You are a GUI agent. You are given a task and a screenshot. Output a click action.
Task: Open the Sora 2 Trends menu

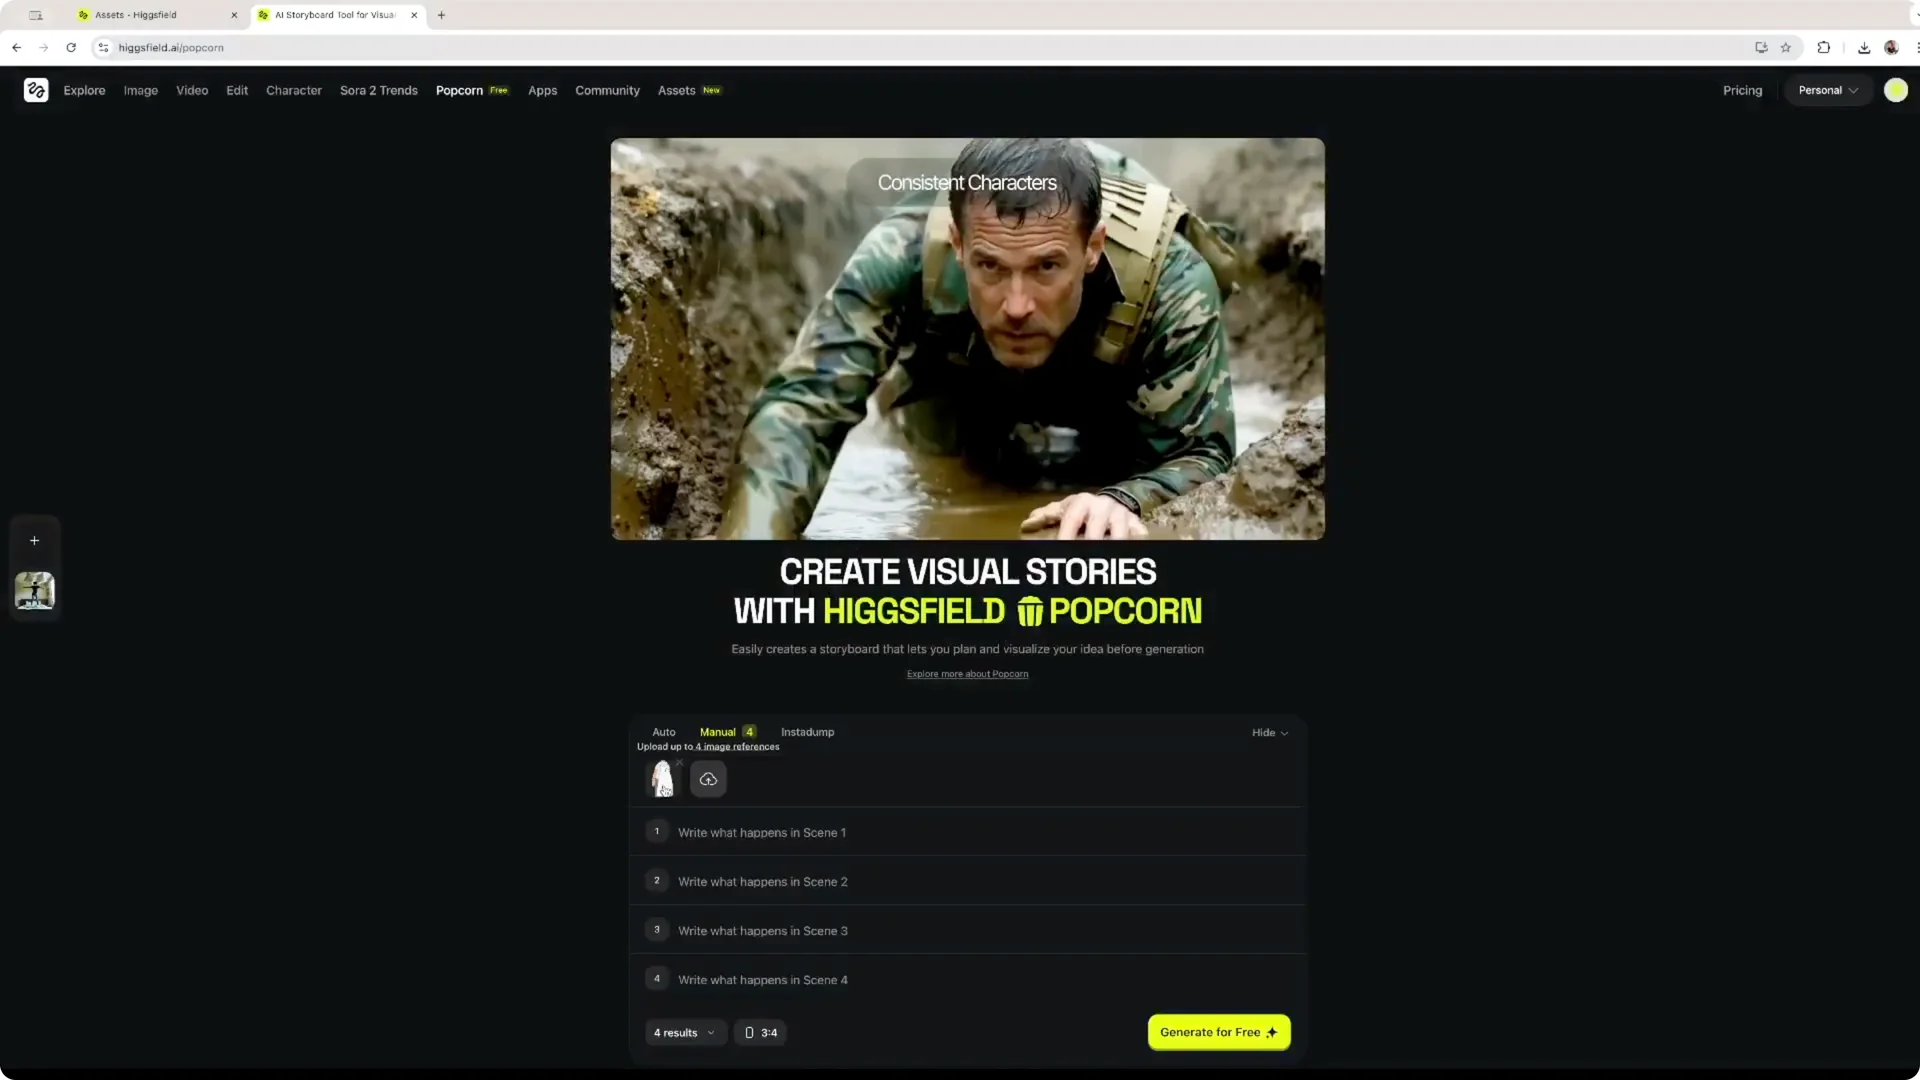coord(378,90)
